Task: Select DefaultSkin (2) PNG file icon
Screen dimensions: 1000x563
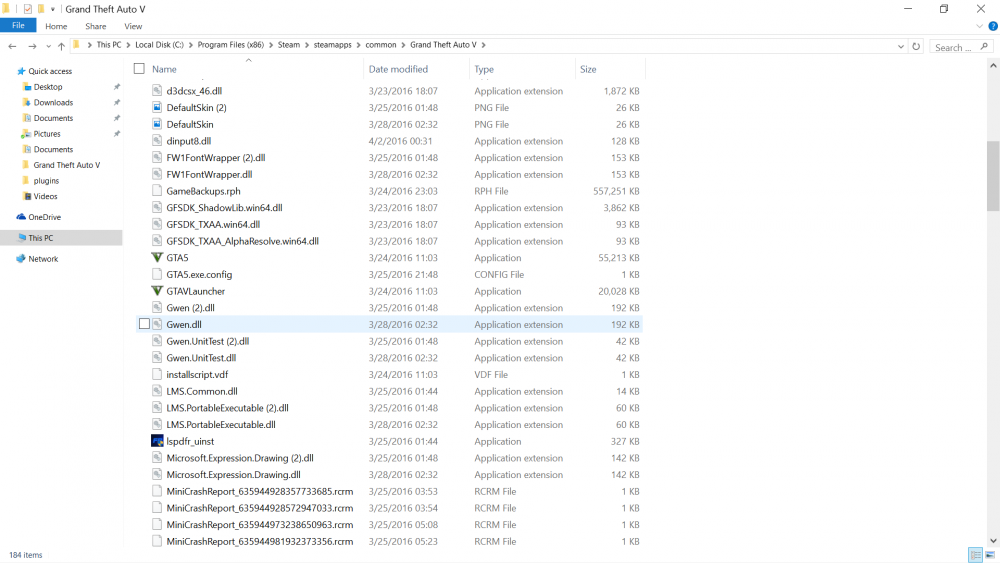Action: (x=157, y=107)
